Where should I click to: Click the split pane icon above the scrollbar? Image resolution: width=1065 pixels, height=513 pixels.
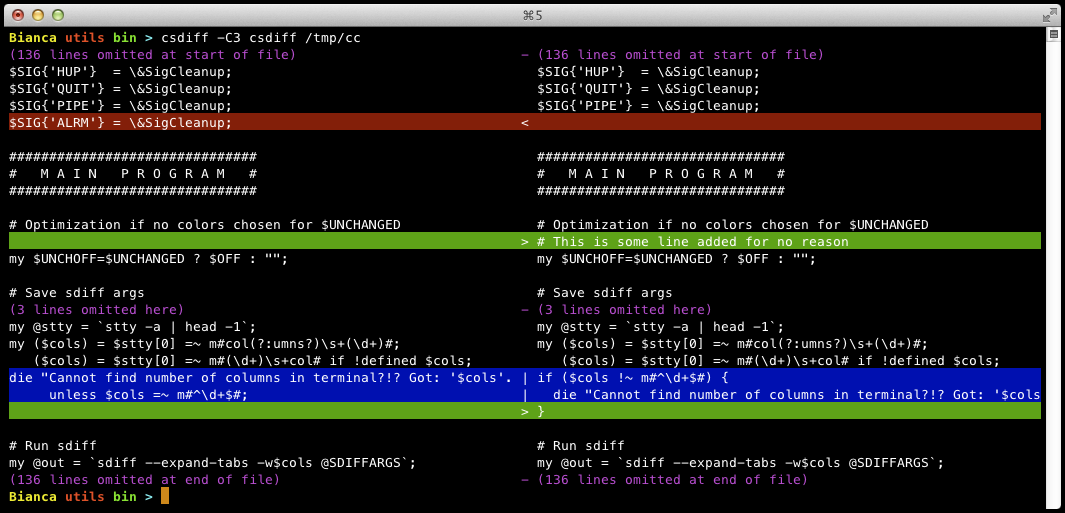click(1053, 35)
